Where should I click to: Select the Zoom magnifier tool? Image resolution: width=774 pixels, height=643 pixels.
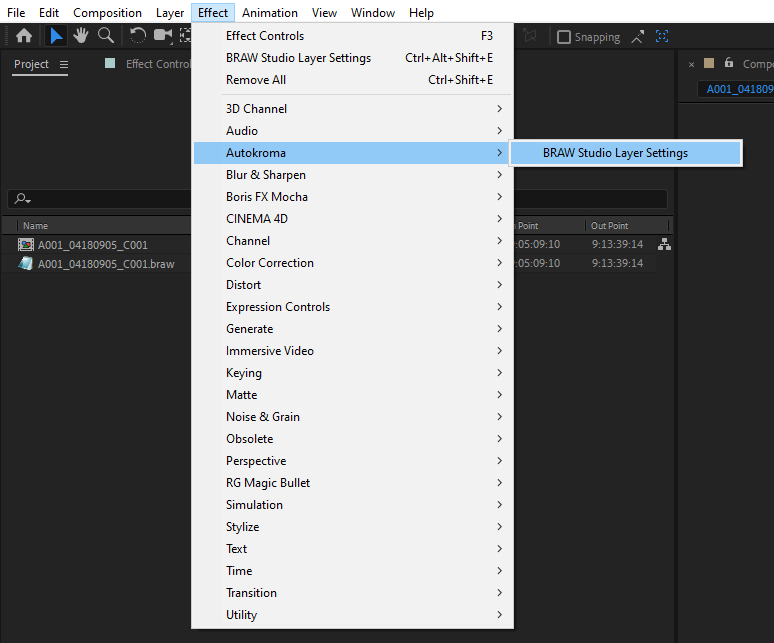[x=105, y=36]
